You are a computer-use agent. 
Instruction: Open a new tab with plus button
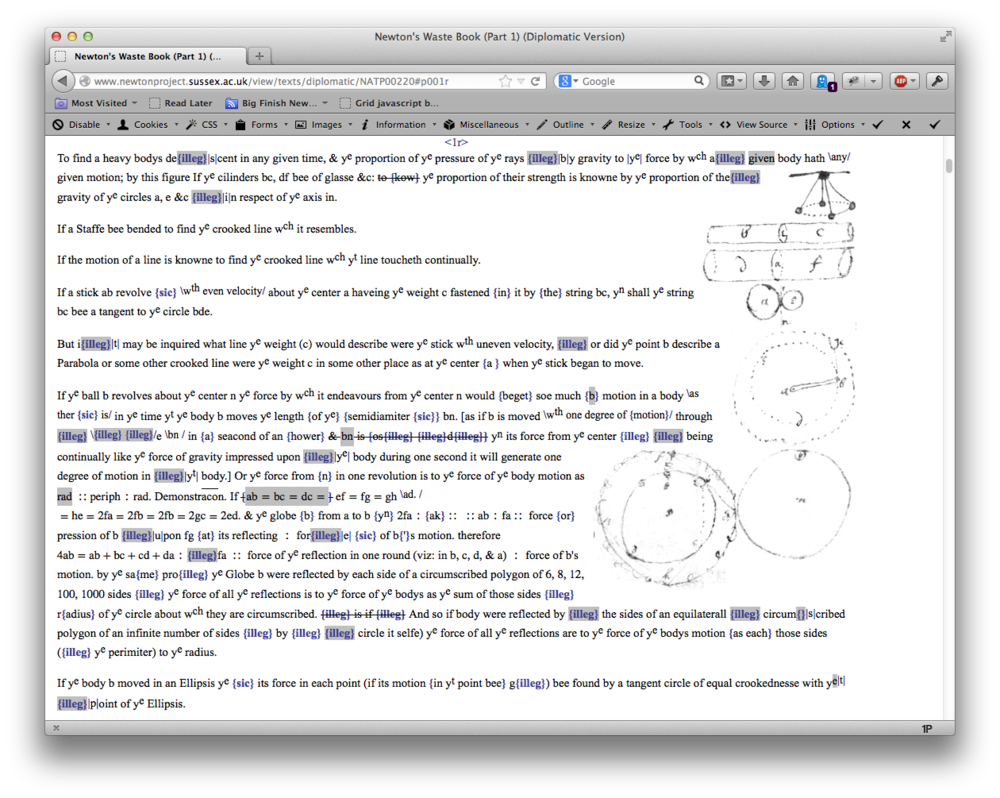tap(259, 56)
